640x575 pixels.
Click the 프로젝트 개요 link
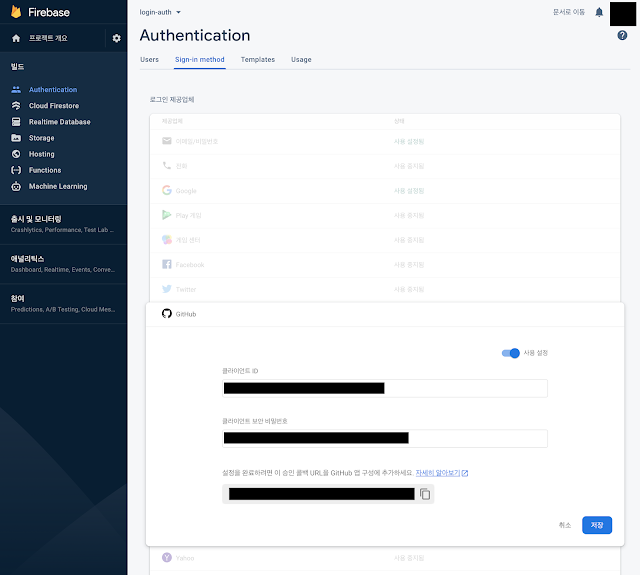[x=48, y=38]
